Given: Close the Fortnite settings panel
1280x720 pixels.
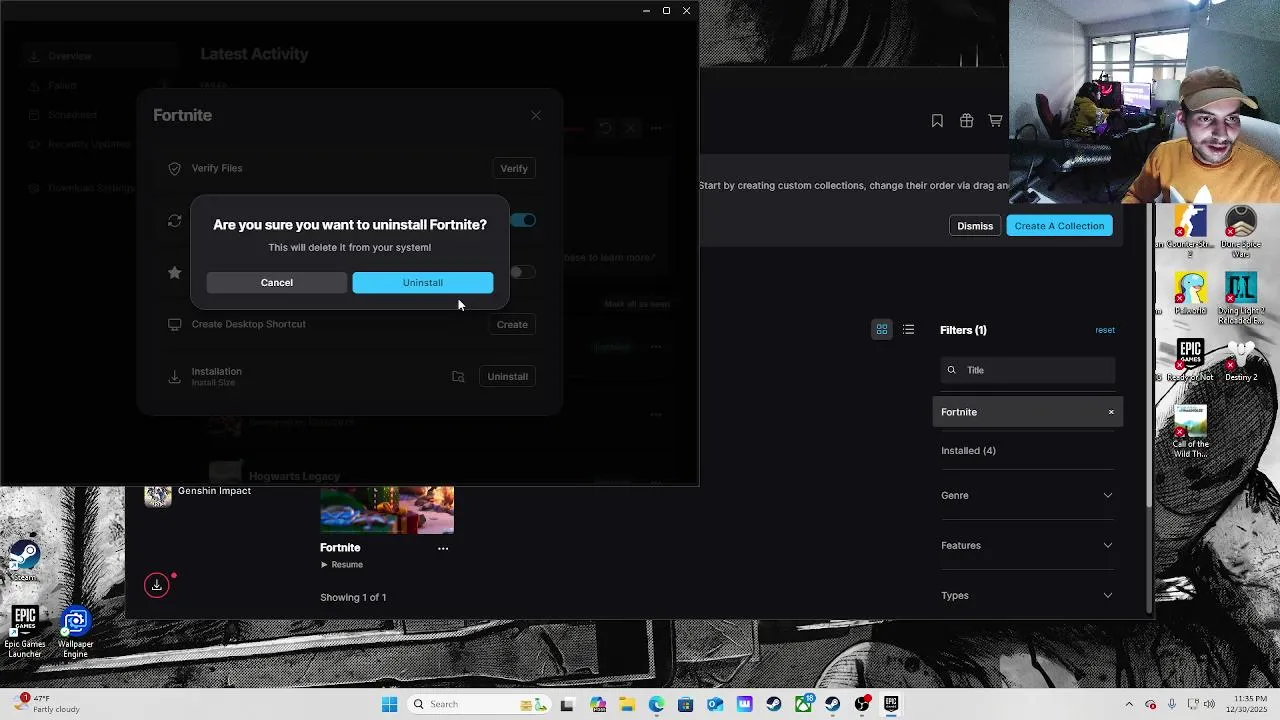Looking at the screenshot, I should (536, 116).
